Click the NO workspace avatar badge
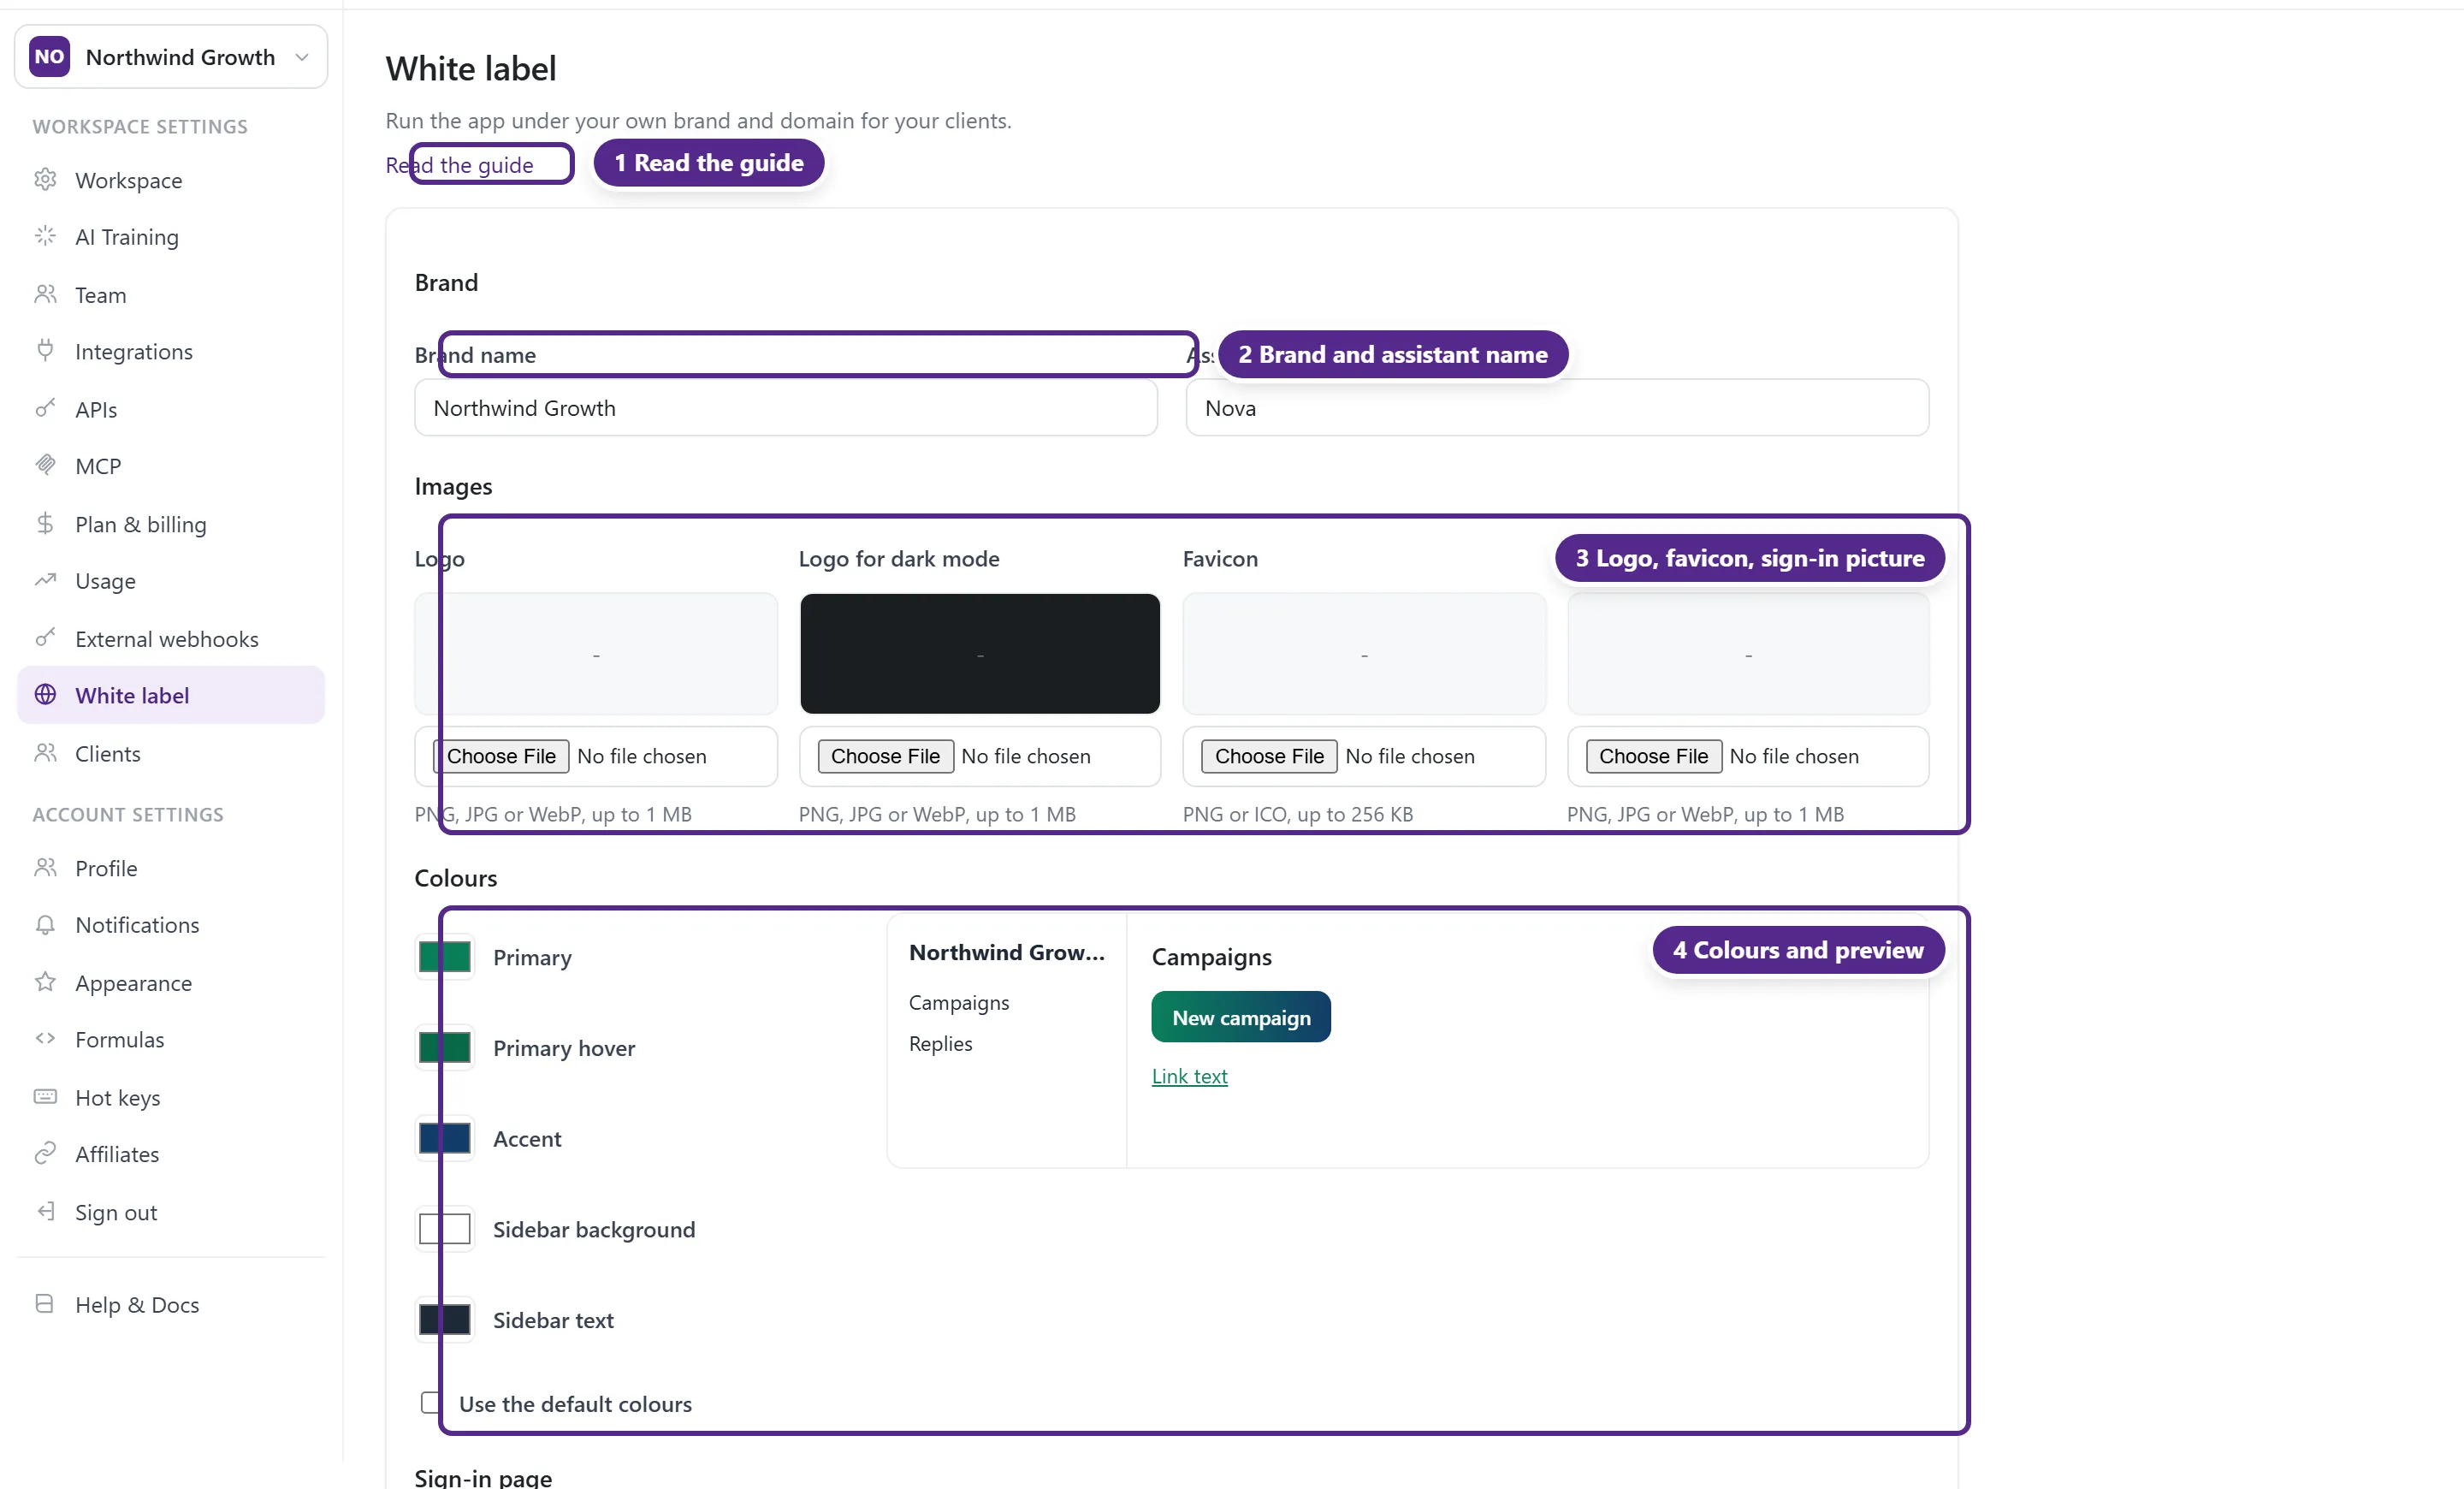This screenshot has width=2464, height=1489. (x=49, y=57)
